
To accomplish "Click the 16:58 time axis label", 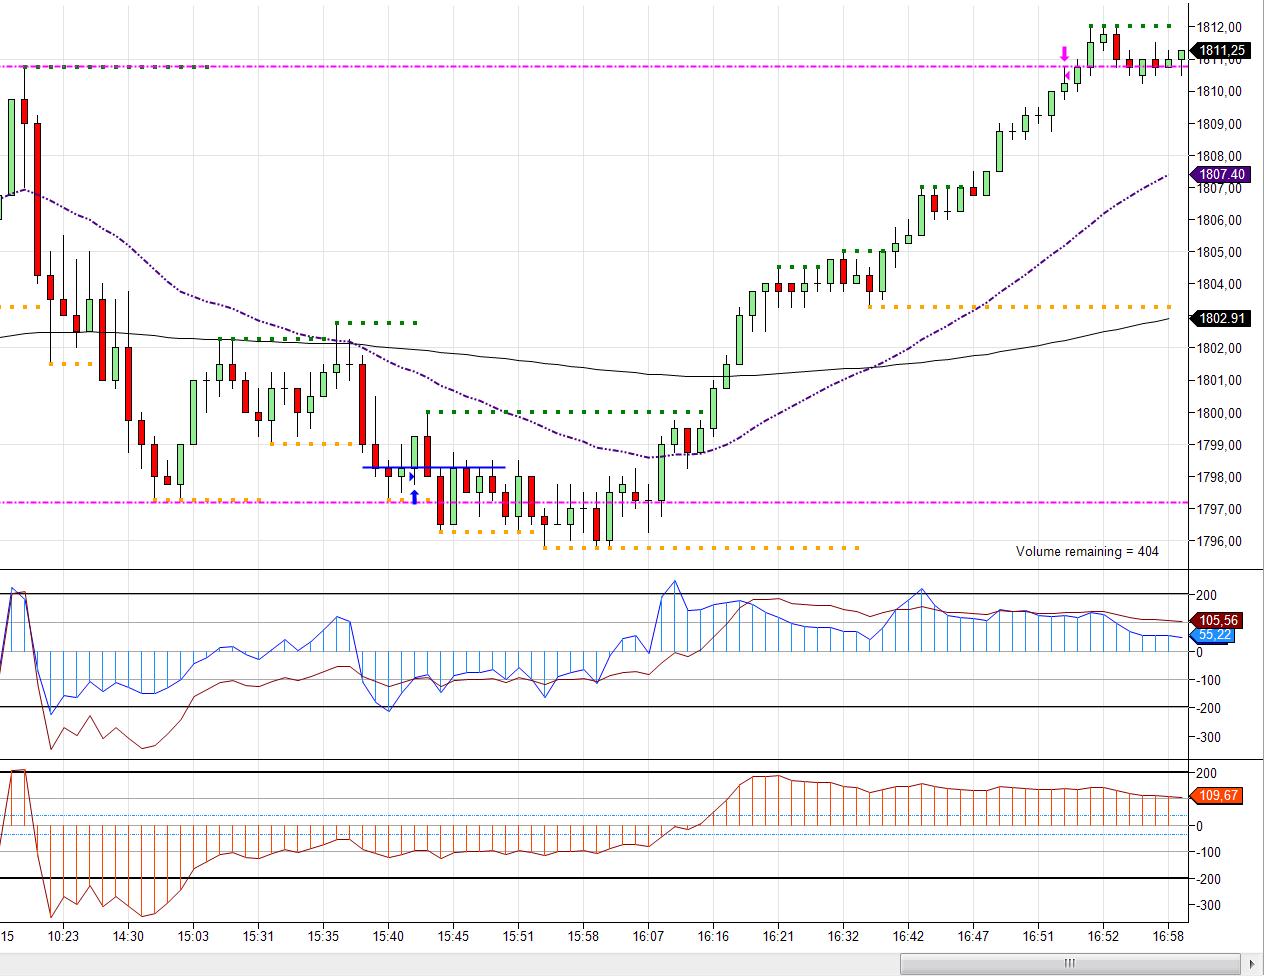I will point(1168,937).
